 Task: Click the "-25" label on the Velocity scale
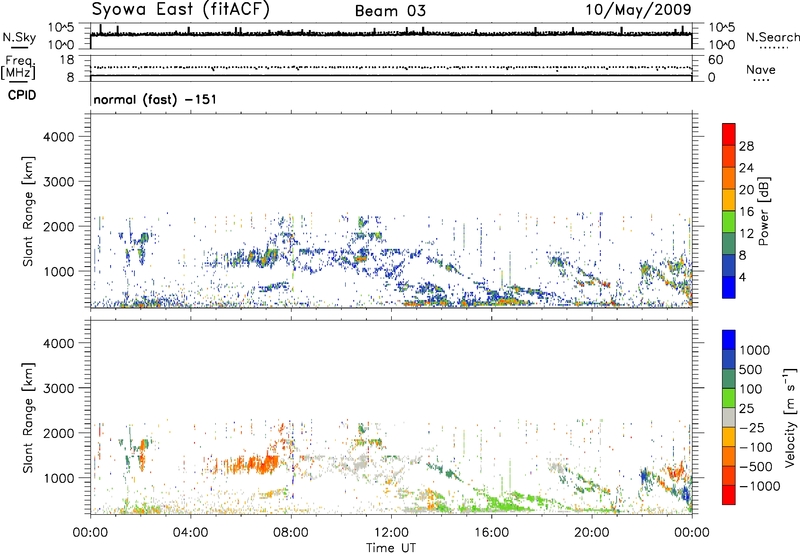pyautogui.click(x=752, y=428)
